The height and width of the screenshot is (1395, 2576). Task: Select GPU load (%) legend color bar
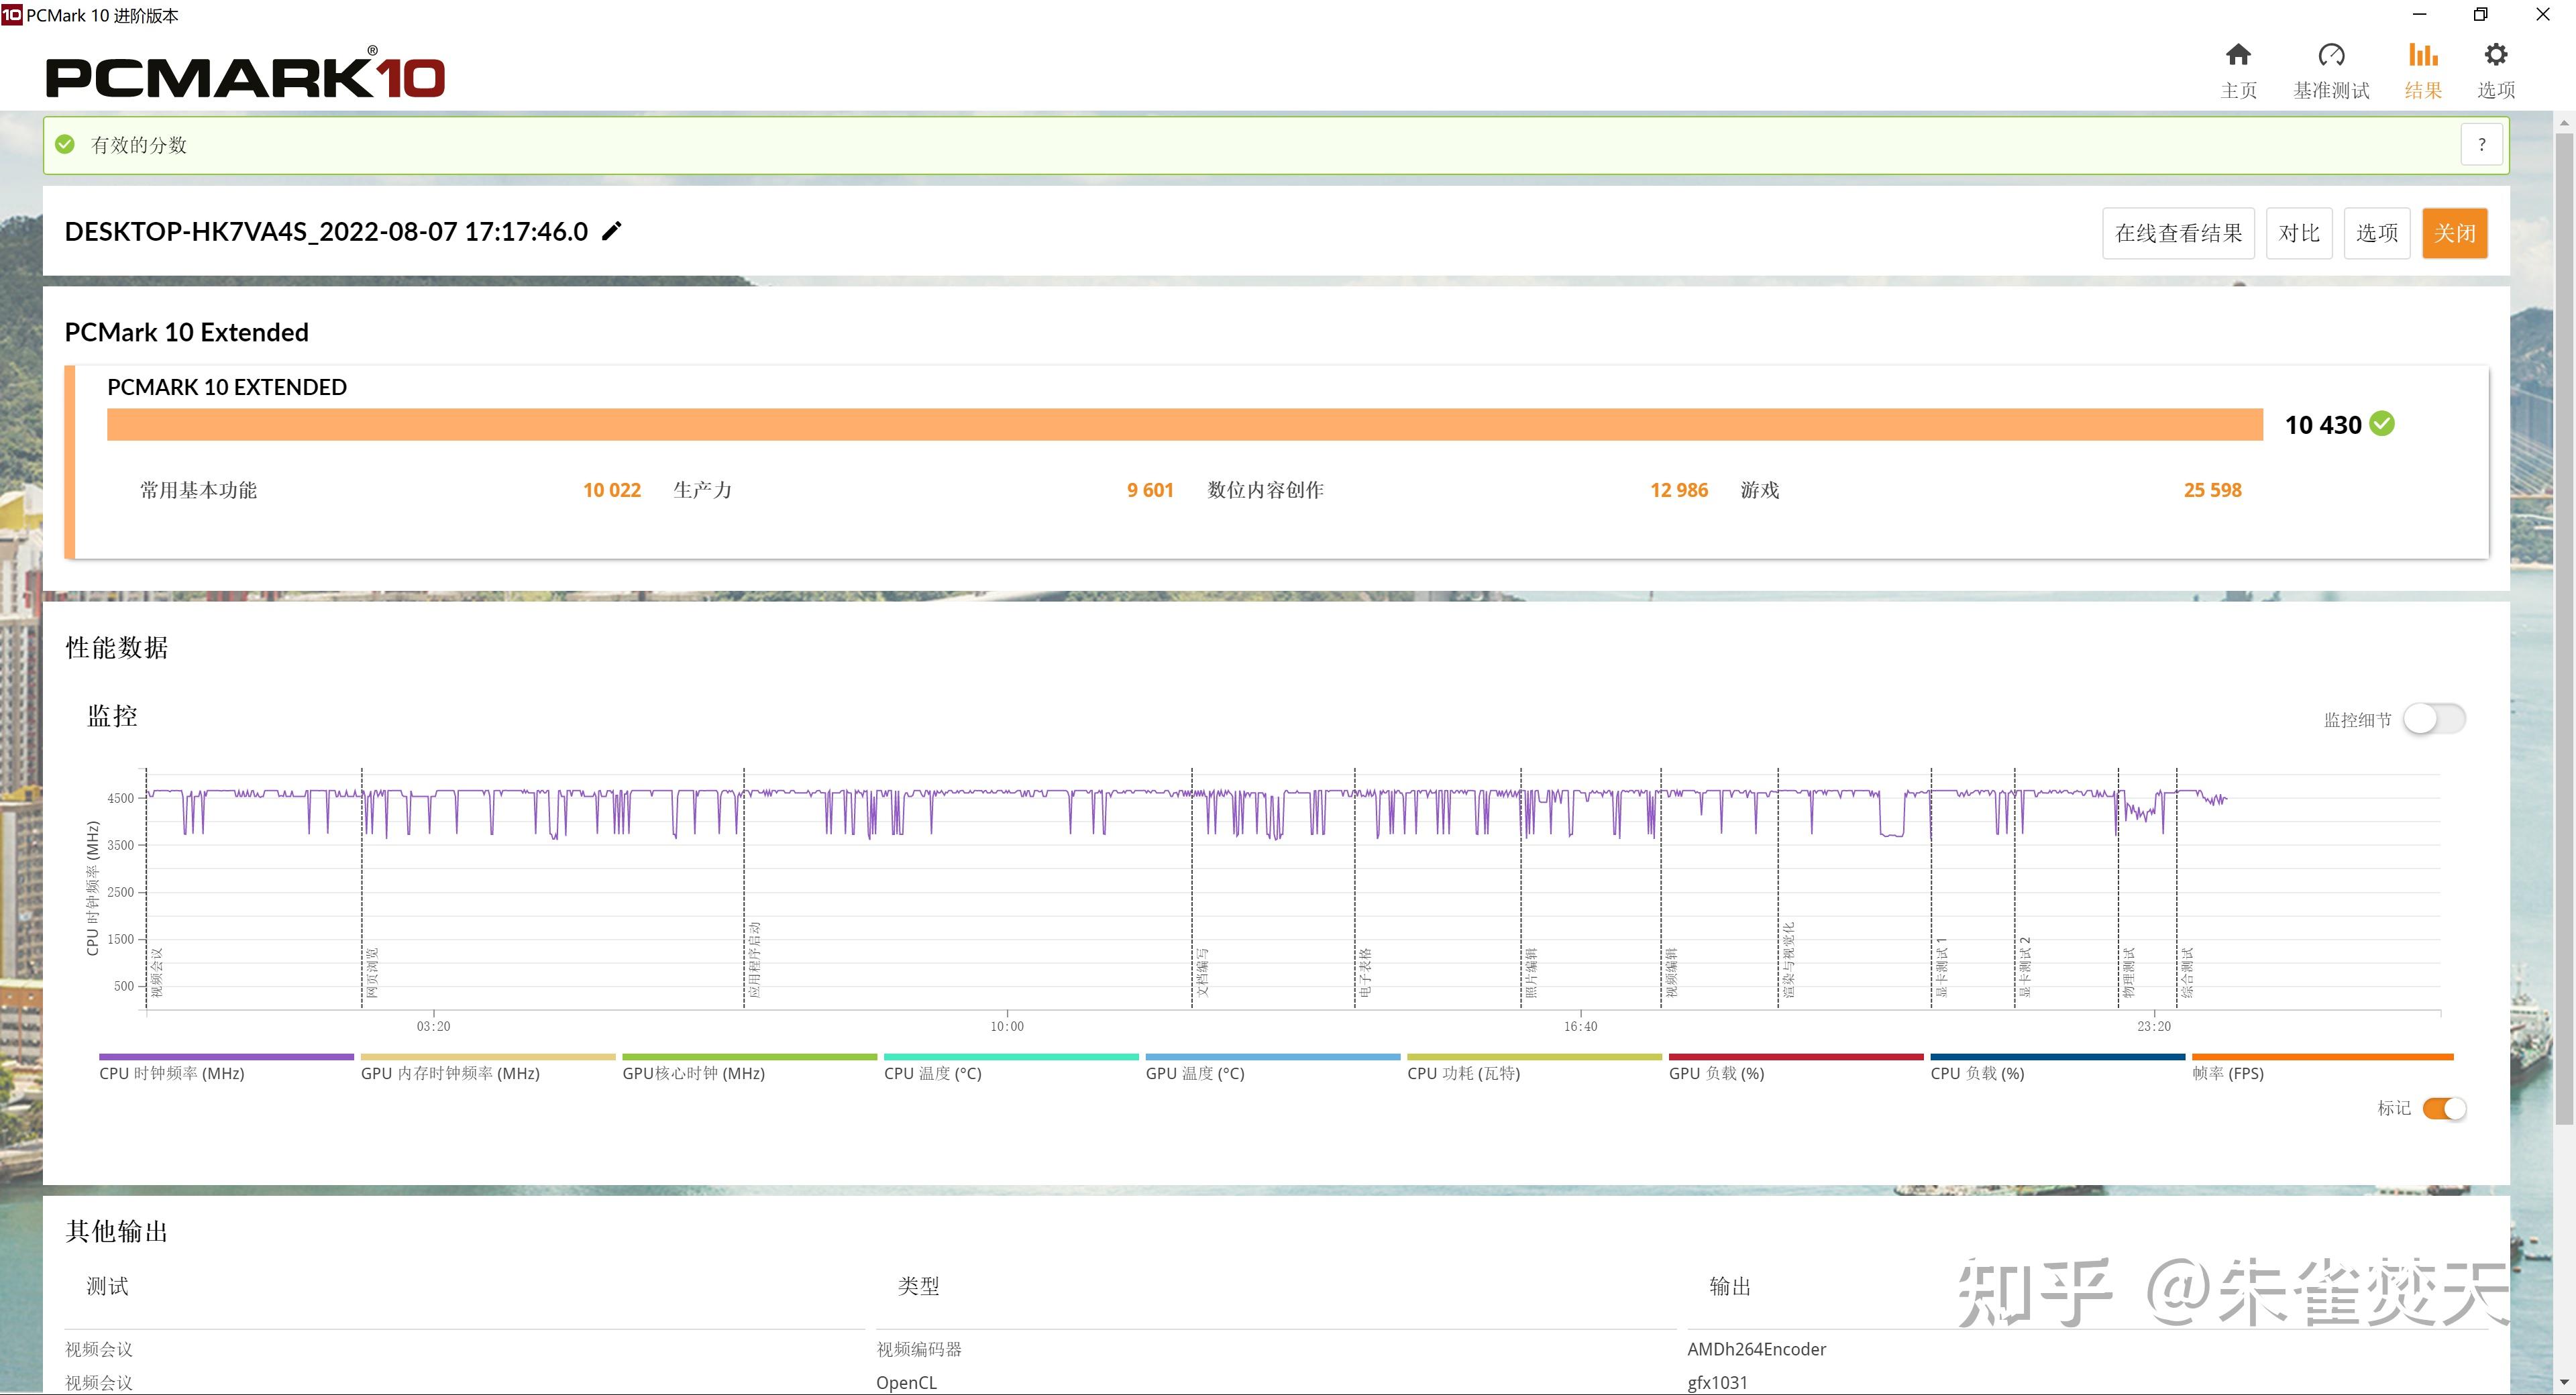1795,1057
